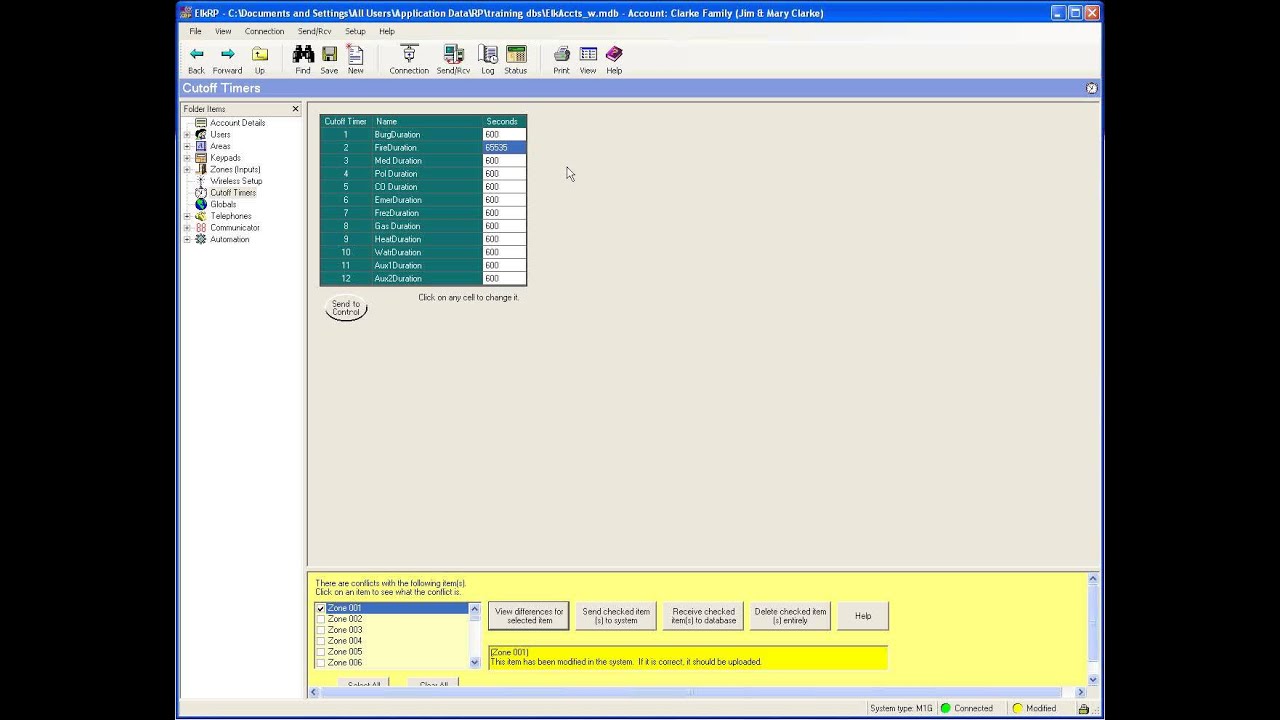
Task: Open Find with the binoculars icon
Action: [x=303, y=60]
